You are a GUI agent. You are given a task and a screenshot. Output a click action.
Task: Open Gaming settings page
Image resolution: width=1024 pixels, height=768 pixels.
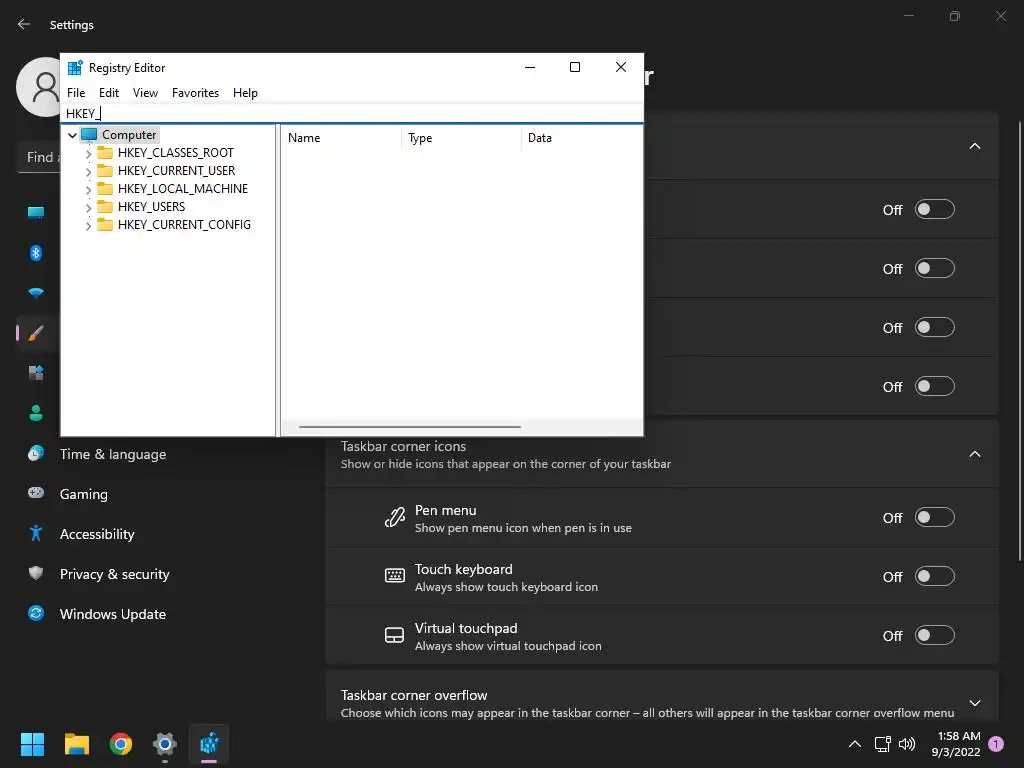coord(84,494)
